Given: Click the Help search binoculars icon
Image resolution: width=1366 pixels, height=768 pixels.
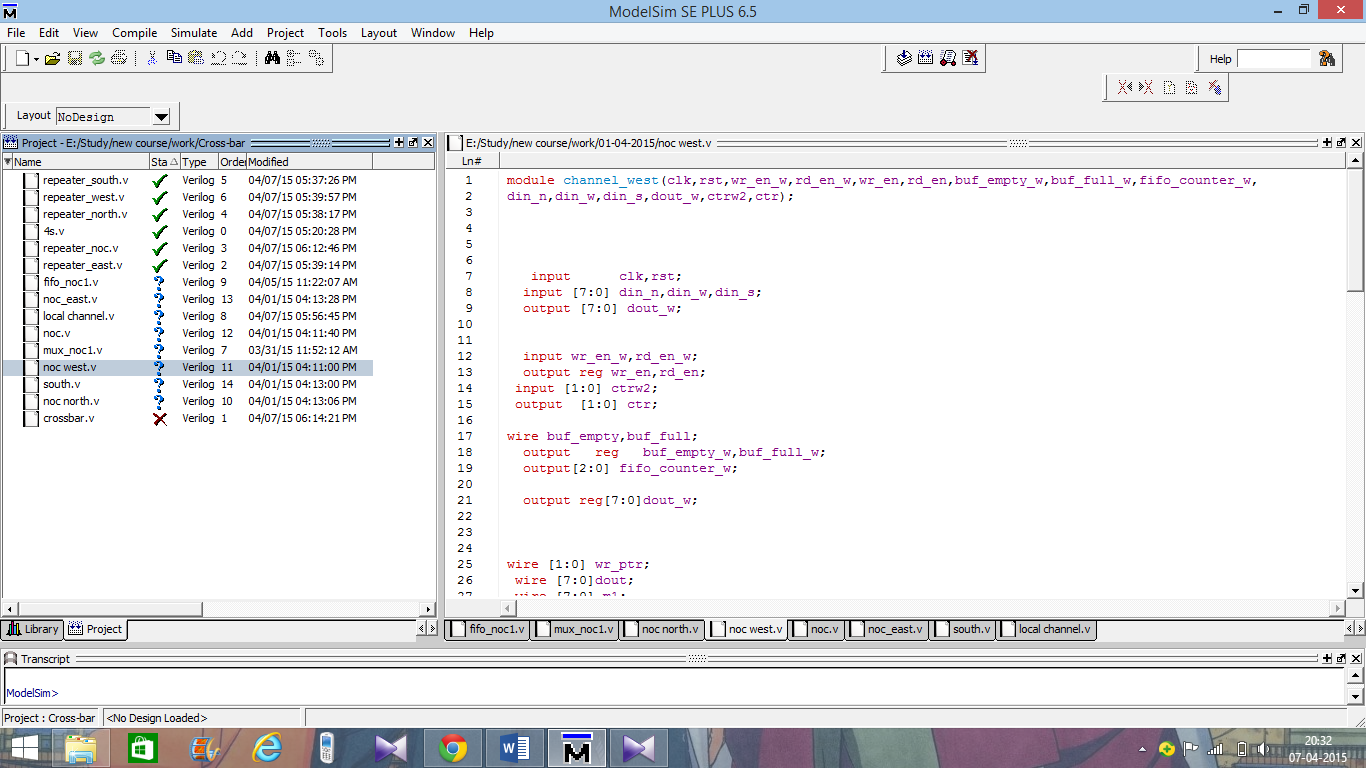Looking at the screenshot, I should tap(1327, 59).
